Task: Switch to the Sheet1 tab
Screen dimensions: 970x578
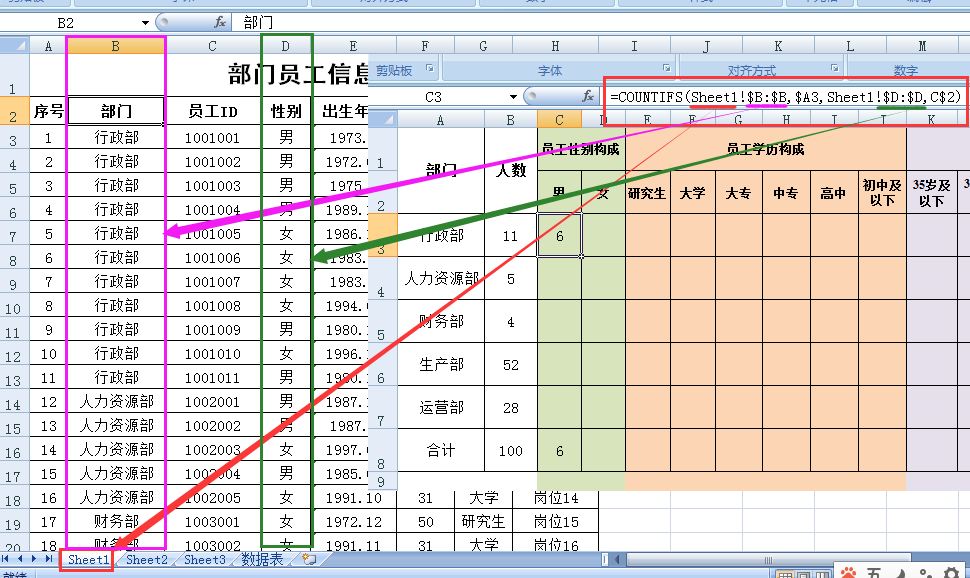Action: point(88,559)
